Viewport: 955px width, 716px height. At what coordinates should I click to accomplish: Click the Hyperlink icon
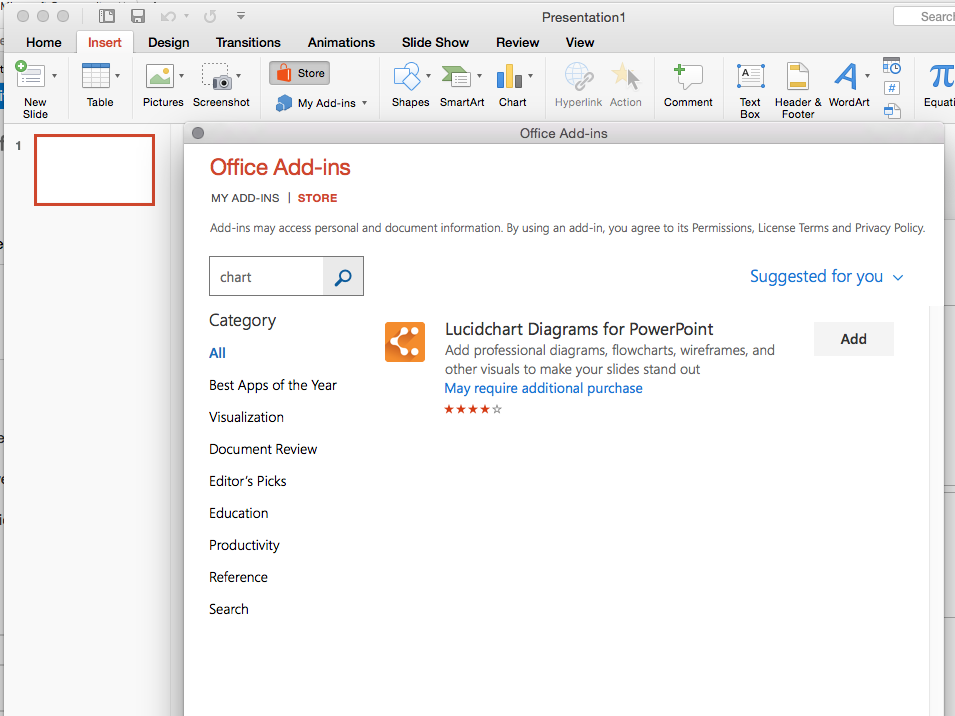579,77
